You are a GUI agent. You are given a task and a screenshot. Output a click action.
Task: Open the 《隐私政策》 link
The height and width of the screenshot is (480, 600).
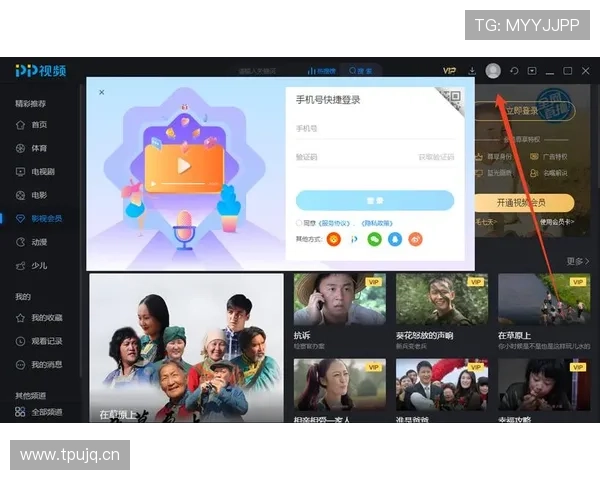click(377, 223)
